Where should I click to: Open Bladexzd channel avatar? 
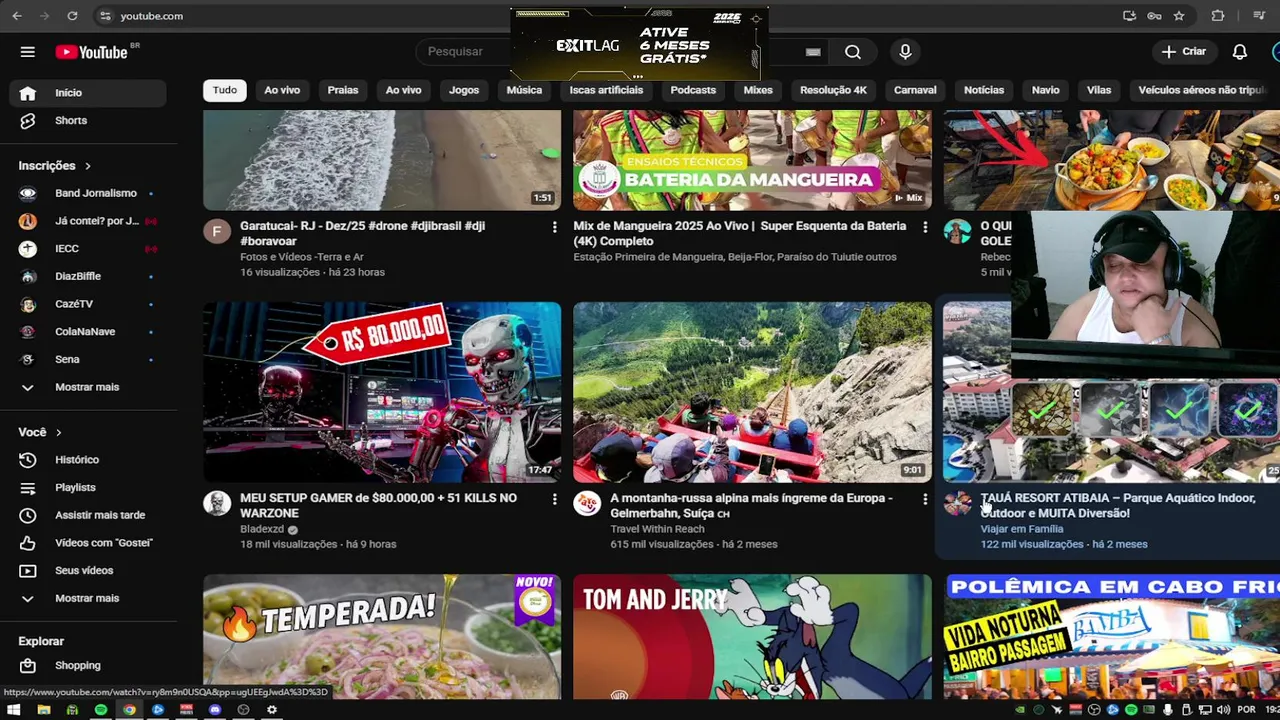[x=217, y=503]
